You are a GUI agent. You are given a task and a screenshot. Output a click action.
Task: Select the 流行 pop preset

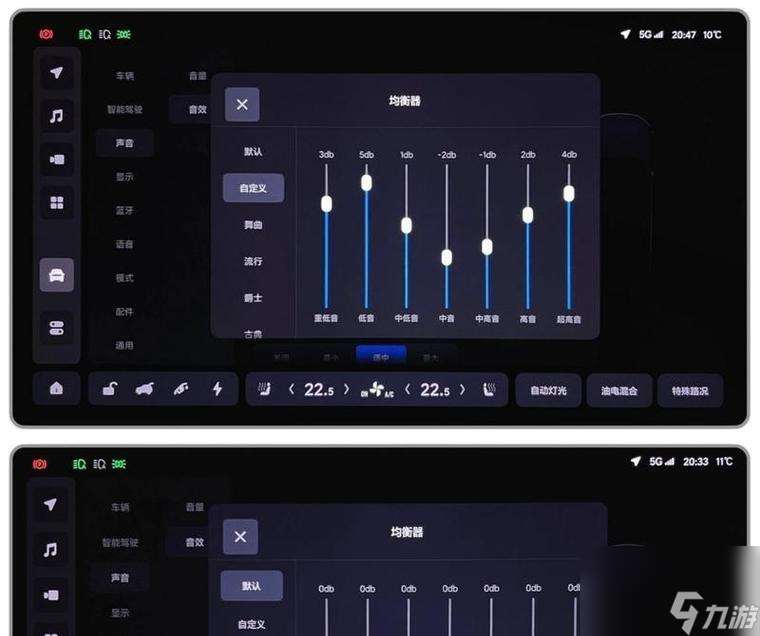253,261
